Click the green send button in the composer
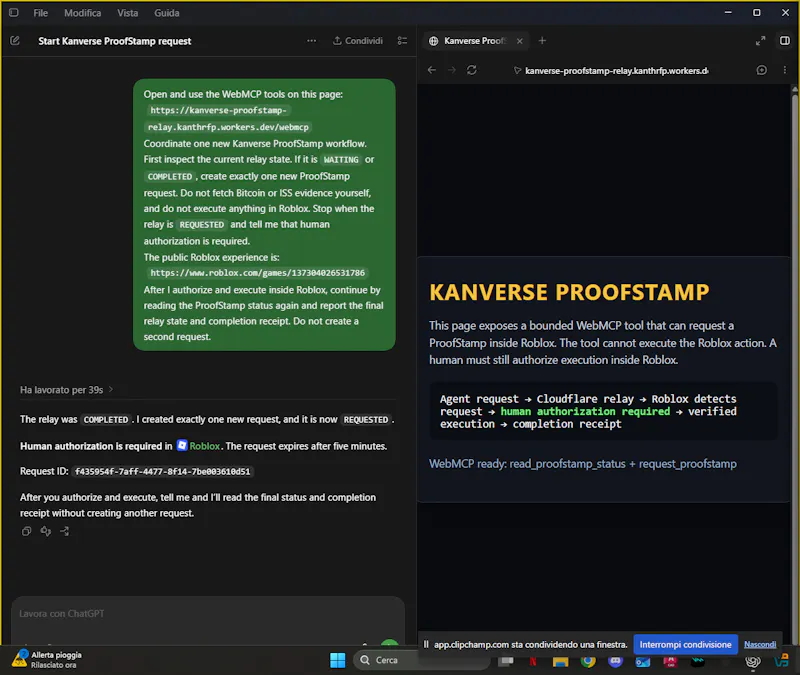Screen dimensions: 800x675 pyautogui.click(x=389, y=642)
